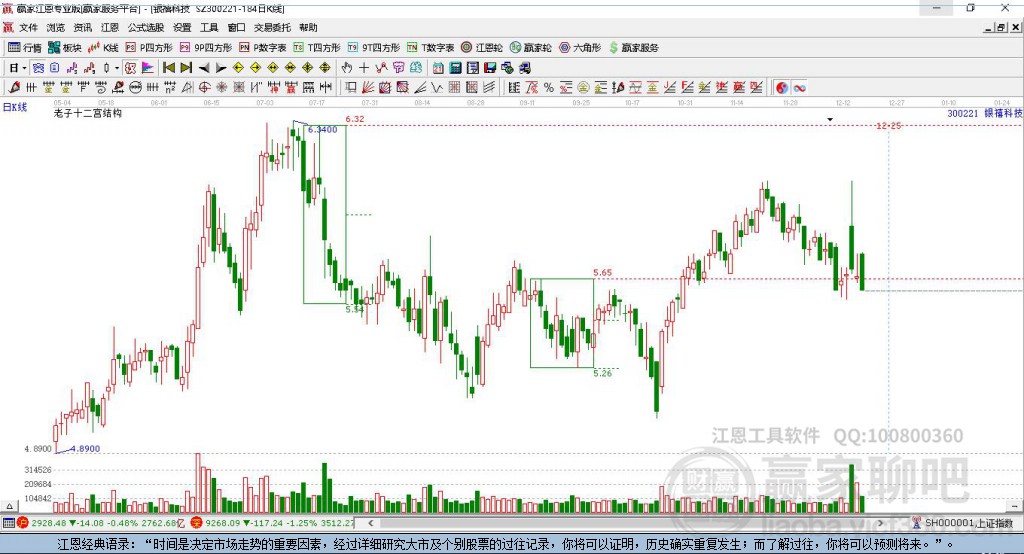Screen dimensions: 1024x554
Task: Click the 老子十二宫结构 chart title
Action: coord(88,113)
